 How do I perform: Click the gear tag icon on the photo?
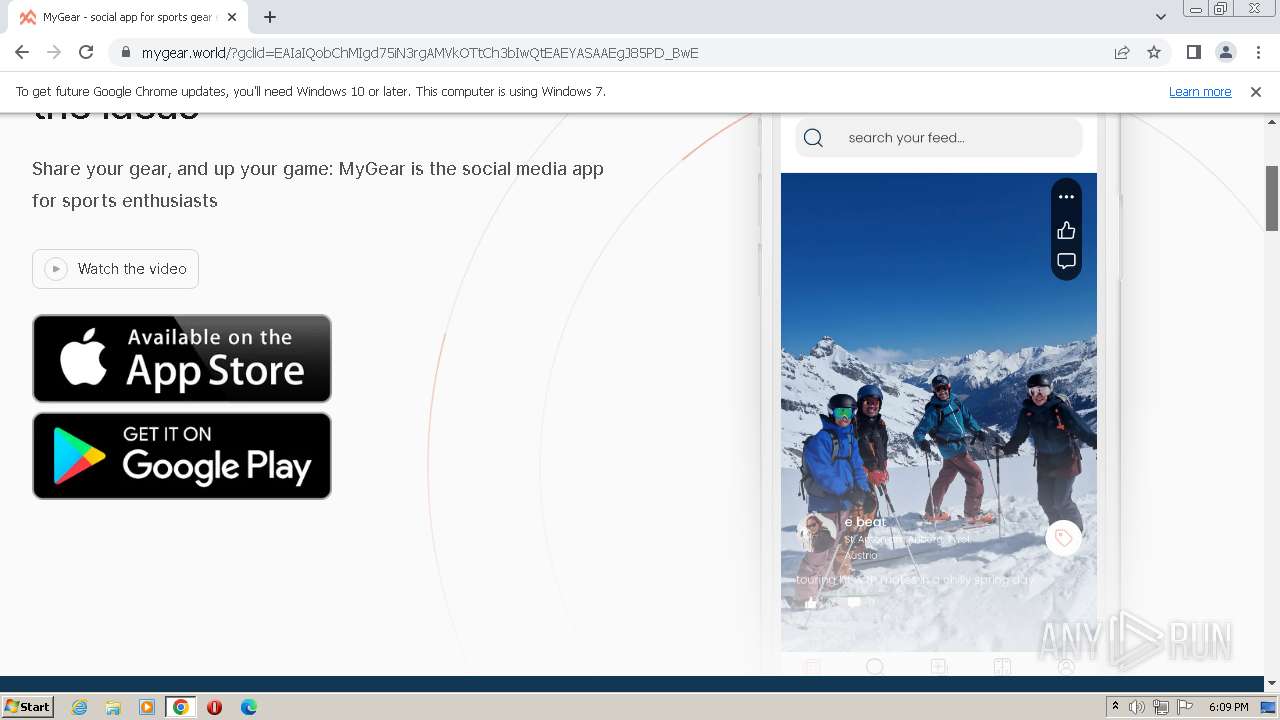click(1063, 538)
